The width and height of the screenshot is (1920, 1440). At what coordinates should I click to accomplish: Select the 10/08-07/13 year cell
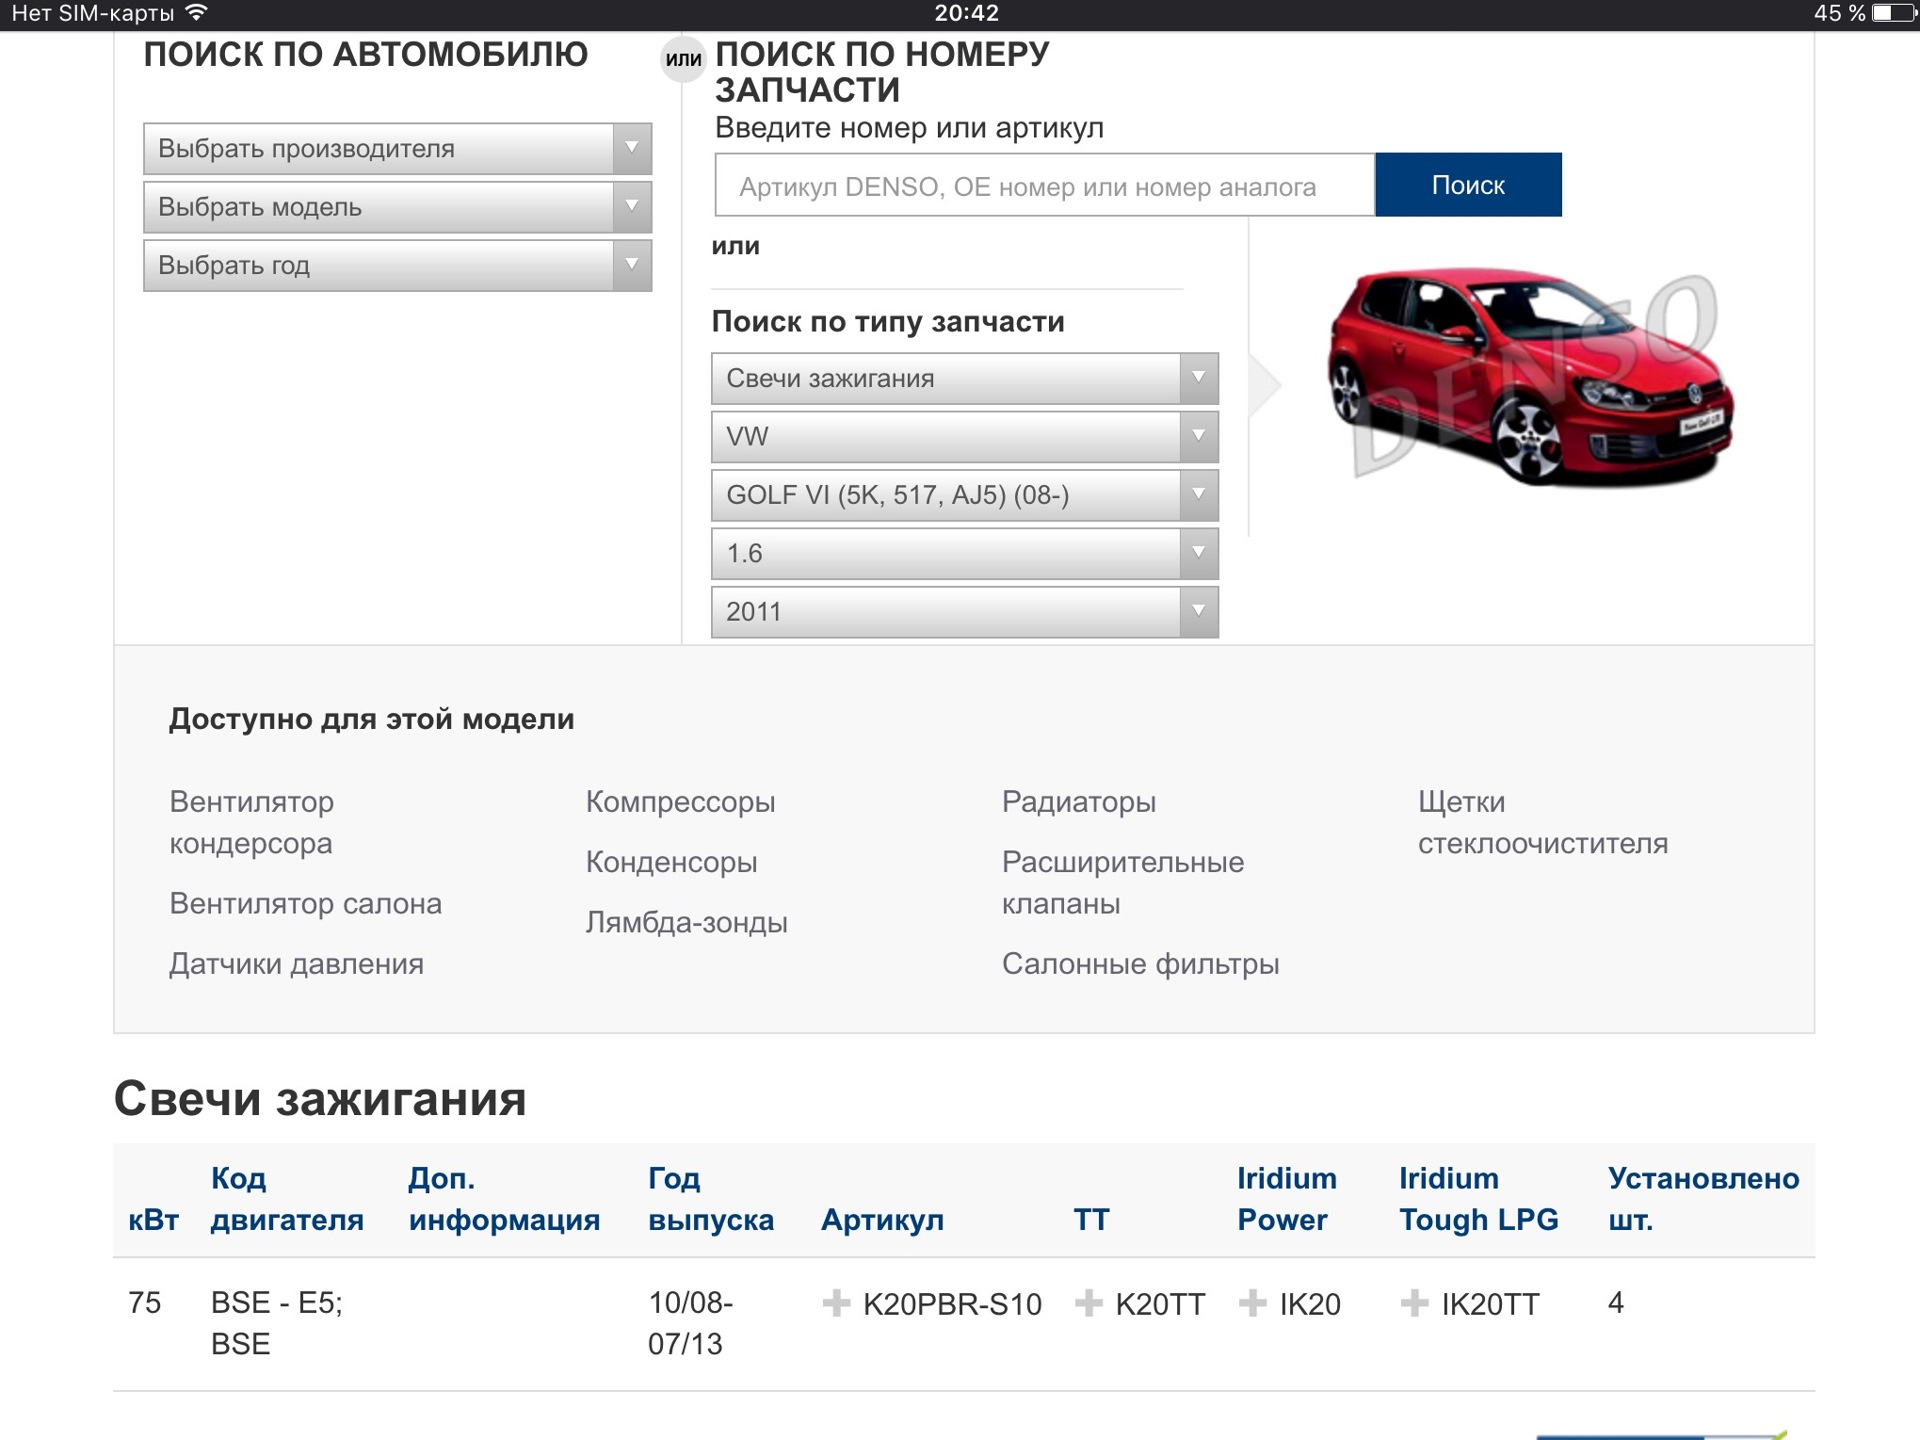click(690, 1323)
